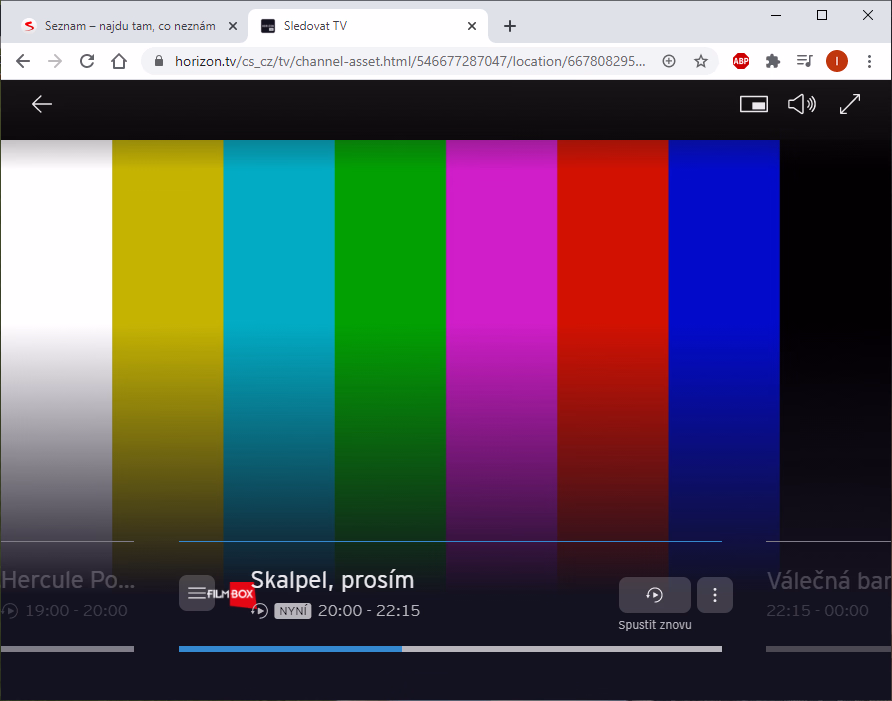Open a new browser tab
The height and width of the screenshot is (701, 892).
click(510, 26)
